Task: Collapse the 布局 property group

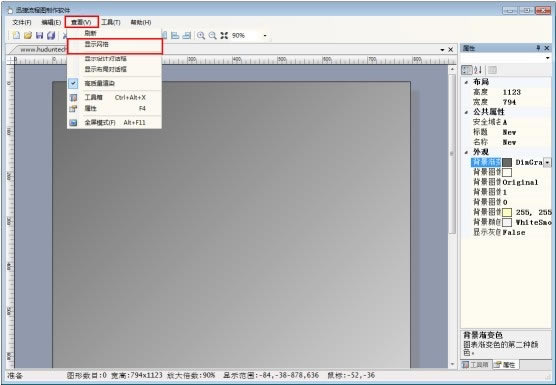Action: [466, 82]
